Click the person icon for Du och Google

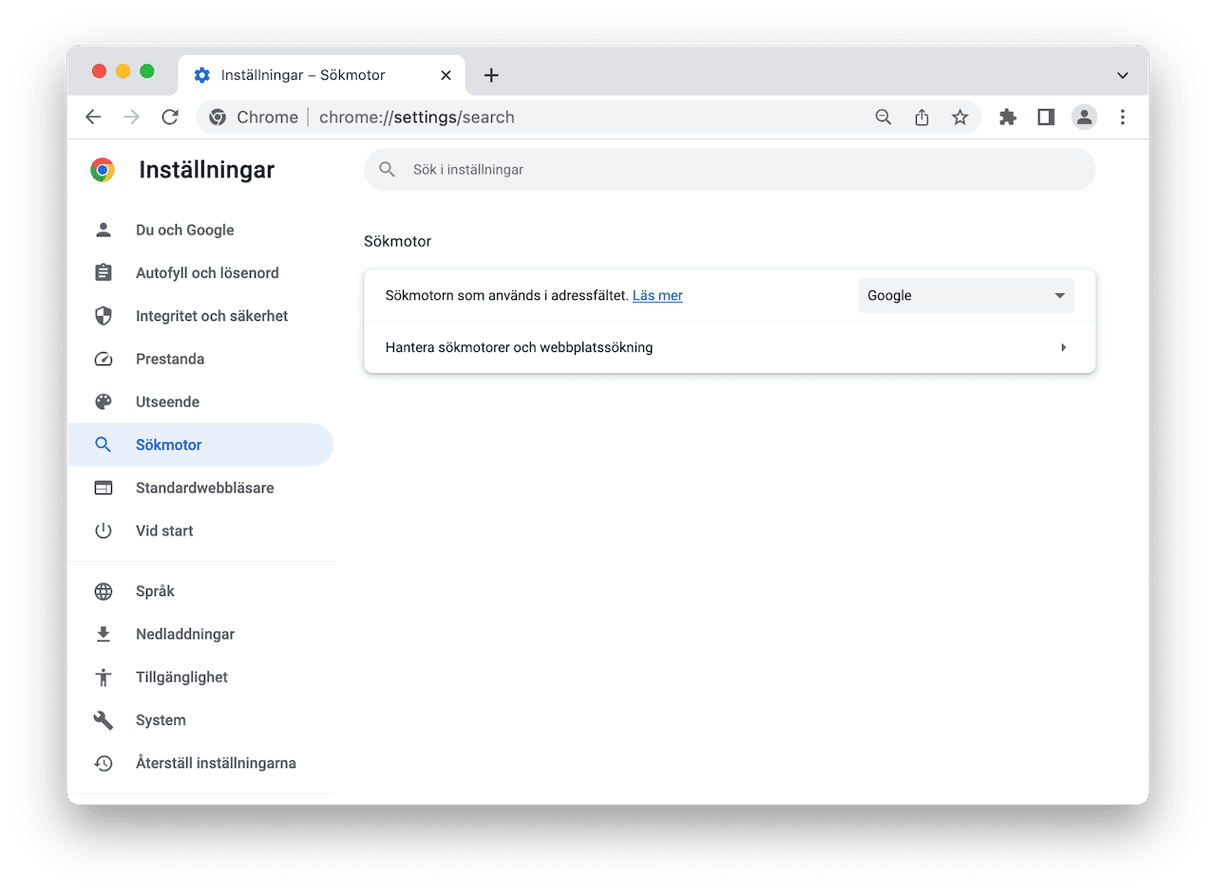tap(103, 230)
